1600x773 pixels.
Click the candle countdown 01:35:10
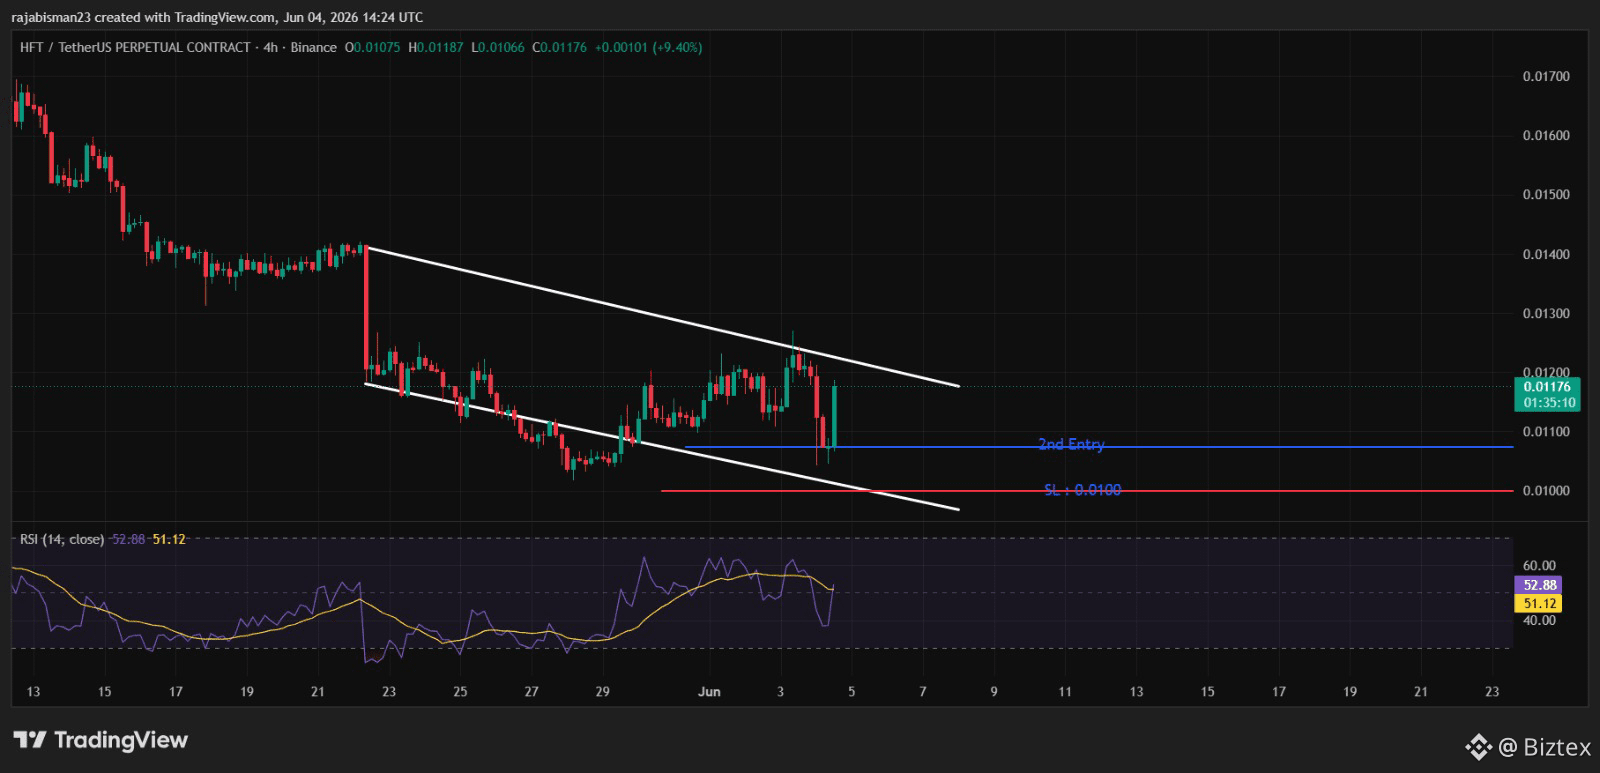click(x=1549, y=403)
